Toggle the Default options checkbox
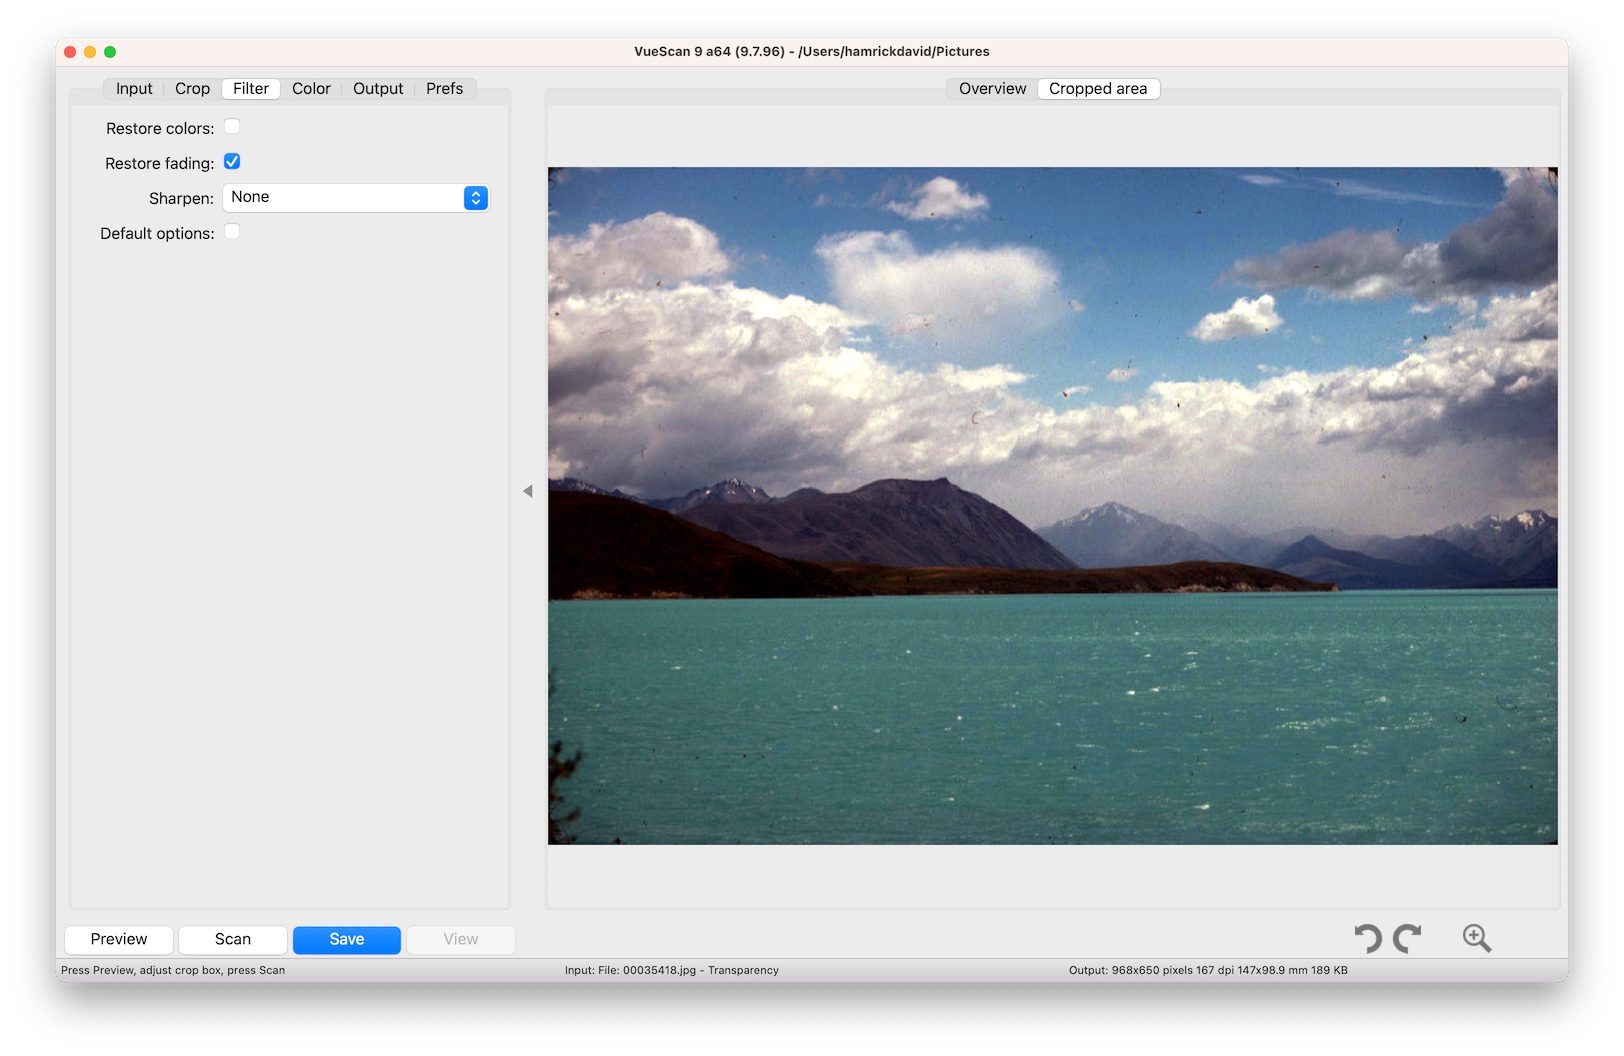Viewport: 1624px width, 1056px height. (232, 232)
